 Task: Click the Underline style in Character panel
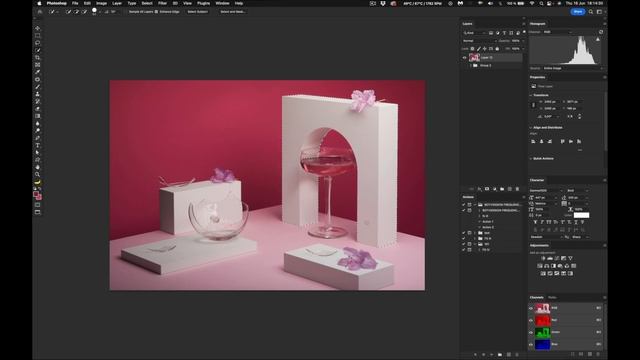576,222
